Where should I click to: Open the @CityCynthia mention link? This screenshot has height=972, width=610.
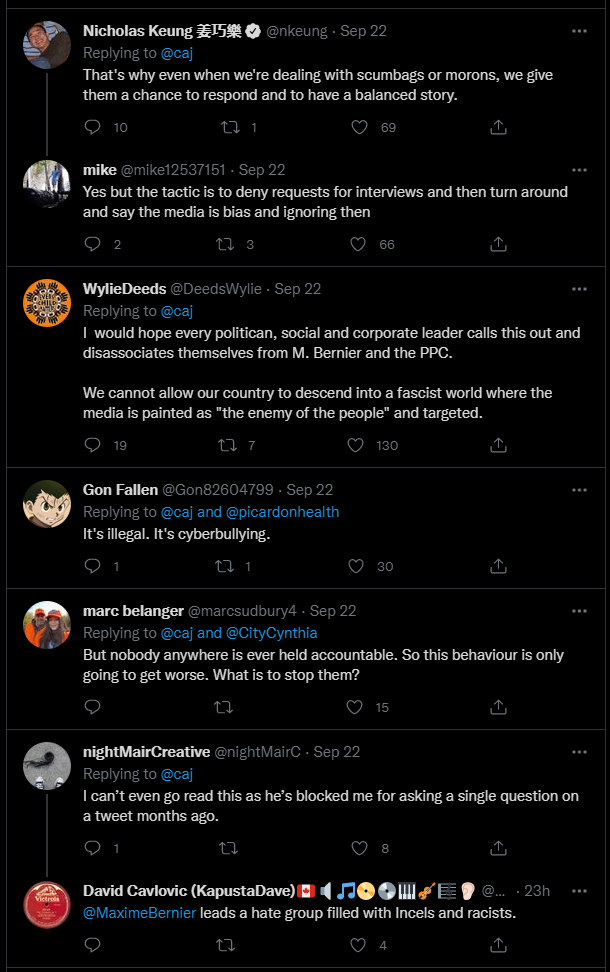(272, 633)
